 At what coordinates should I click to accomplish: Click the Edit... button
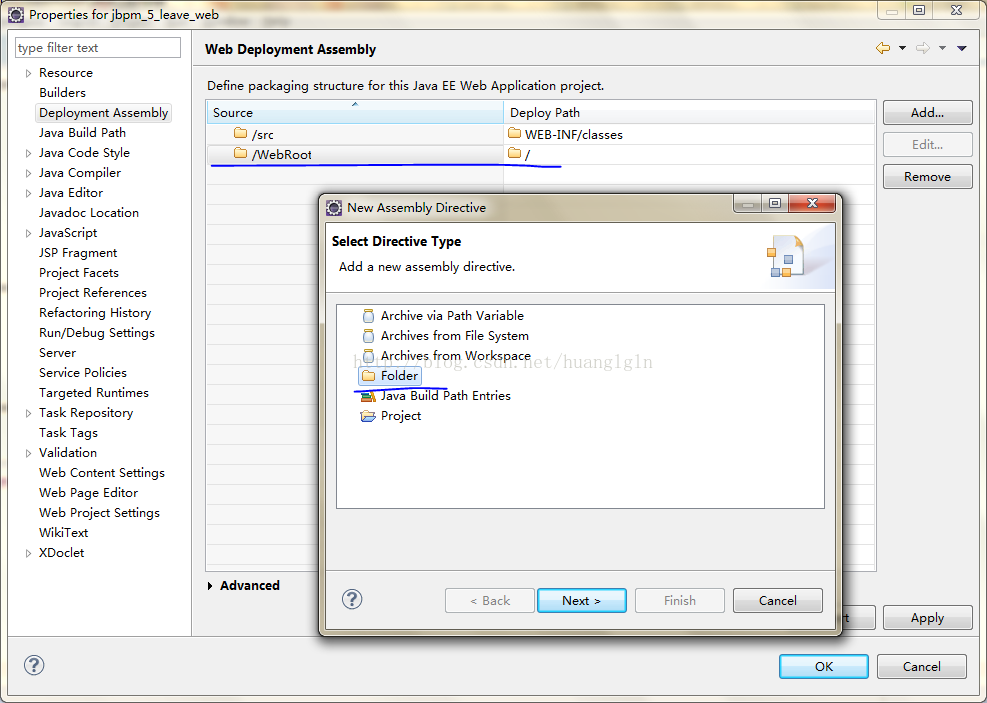coord(927,145)
